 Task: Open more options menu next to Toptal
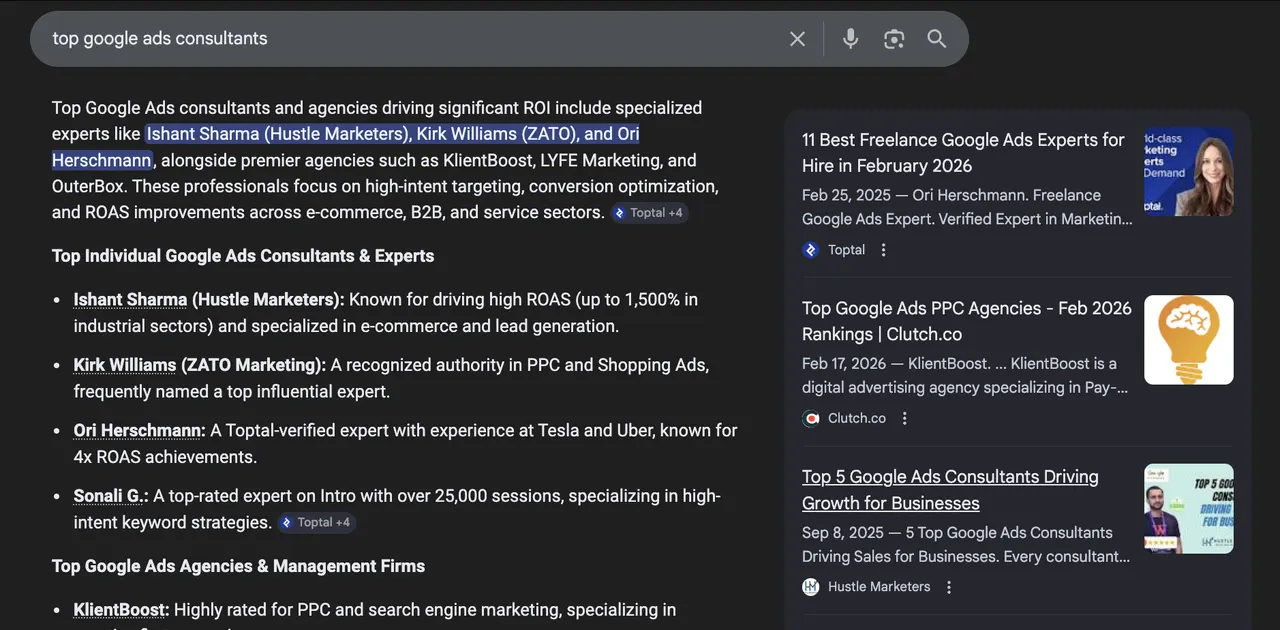tap(883, 250)
